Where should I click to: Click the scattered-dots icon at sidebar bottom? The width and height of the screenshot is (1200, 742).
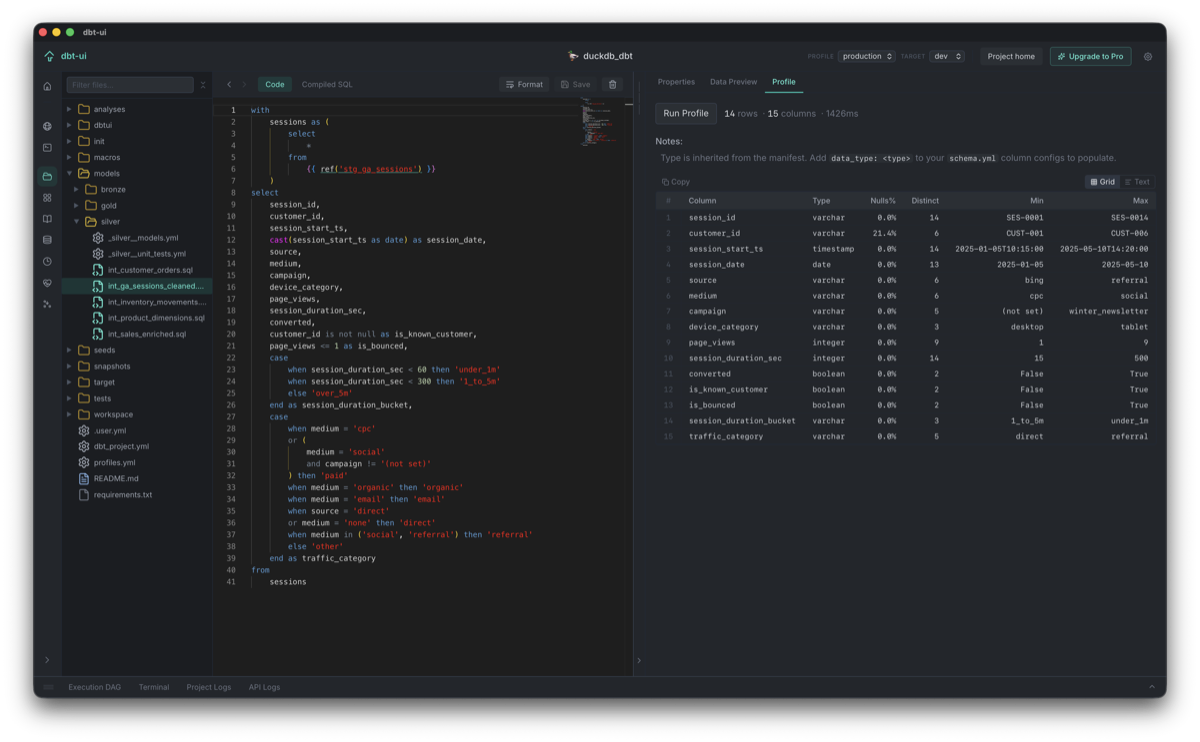47,304
